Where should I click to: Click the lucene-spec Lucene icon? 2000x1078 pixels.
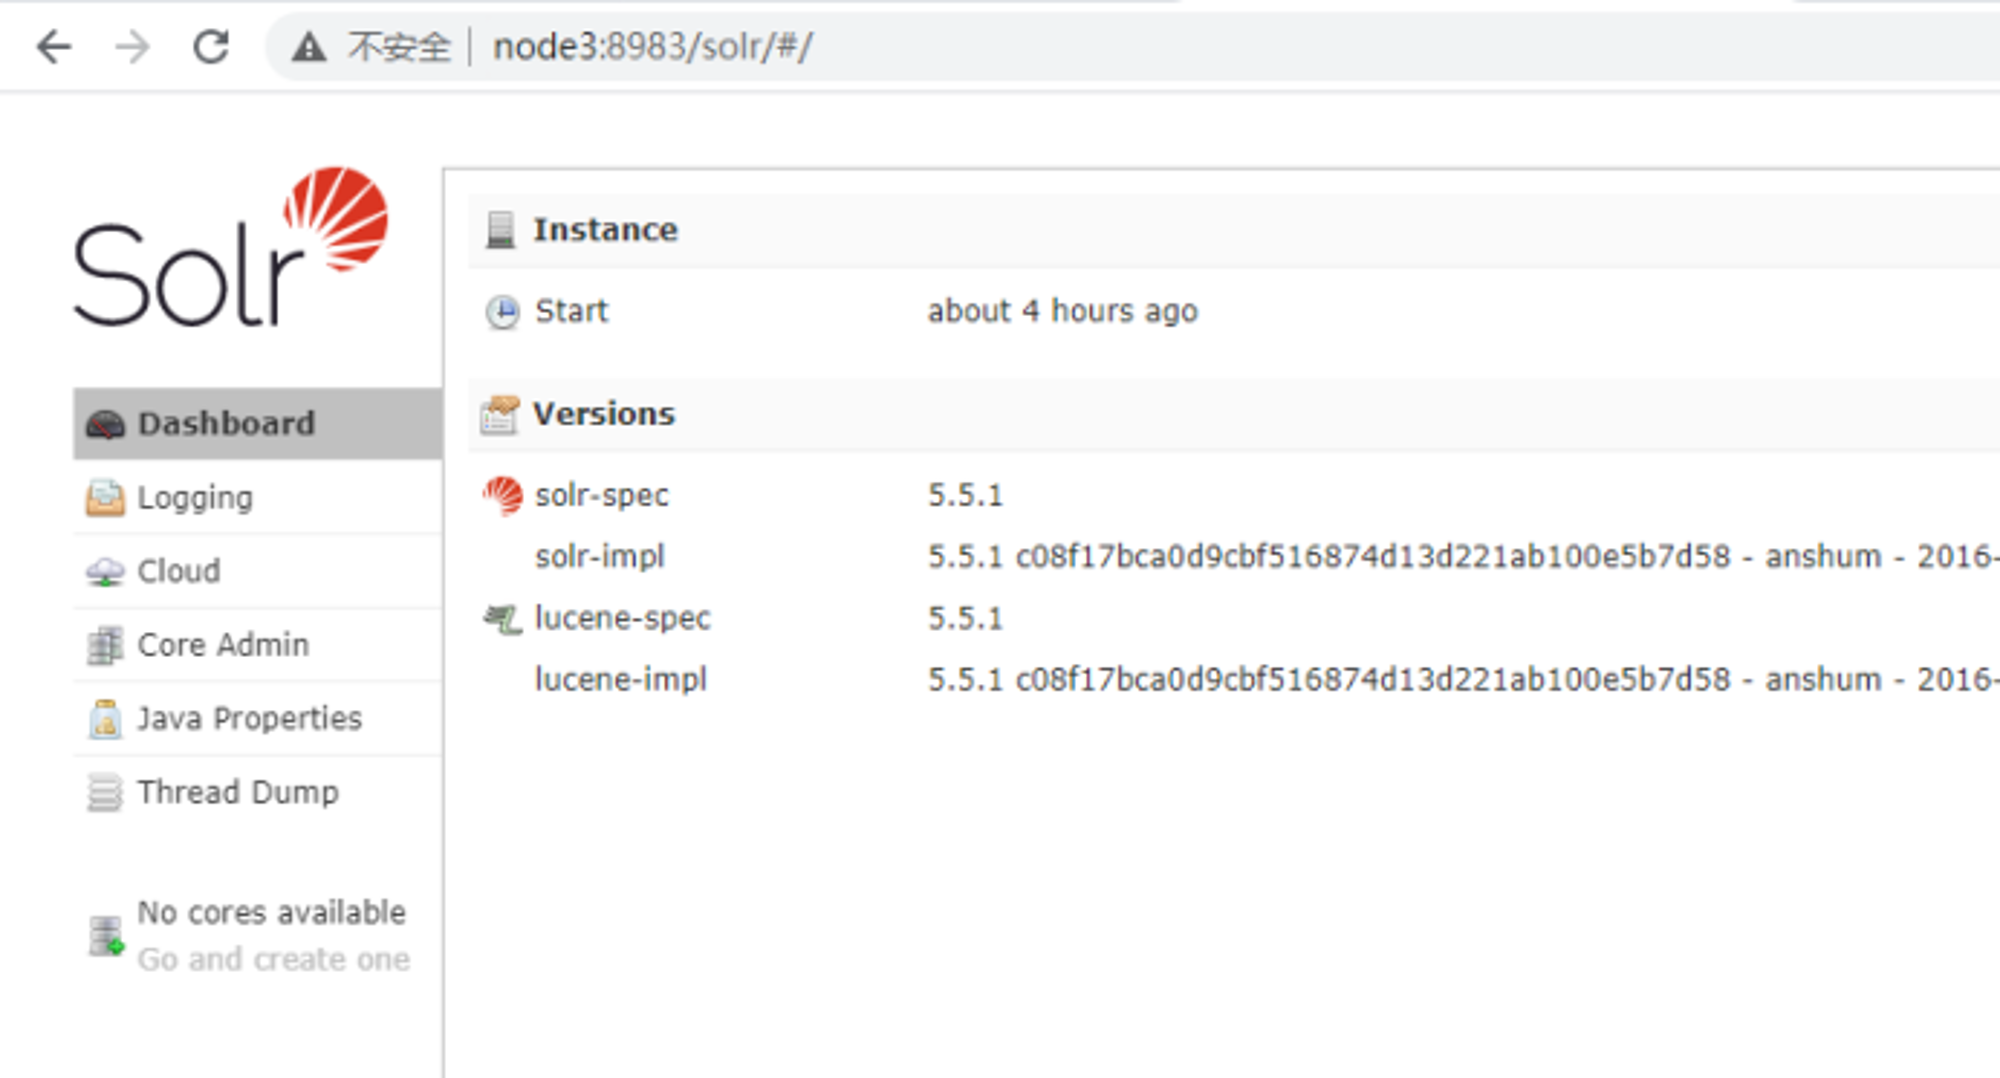click(503, 619)
